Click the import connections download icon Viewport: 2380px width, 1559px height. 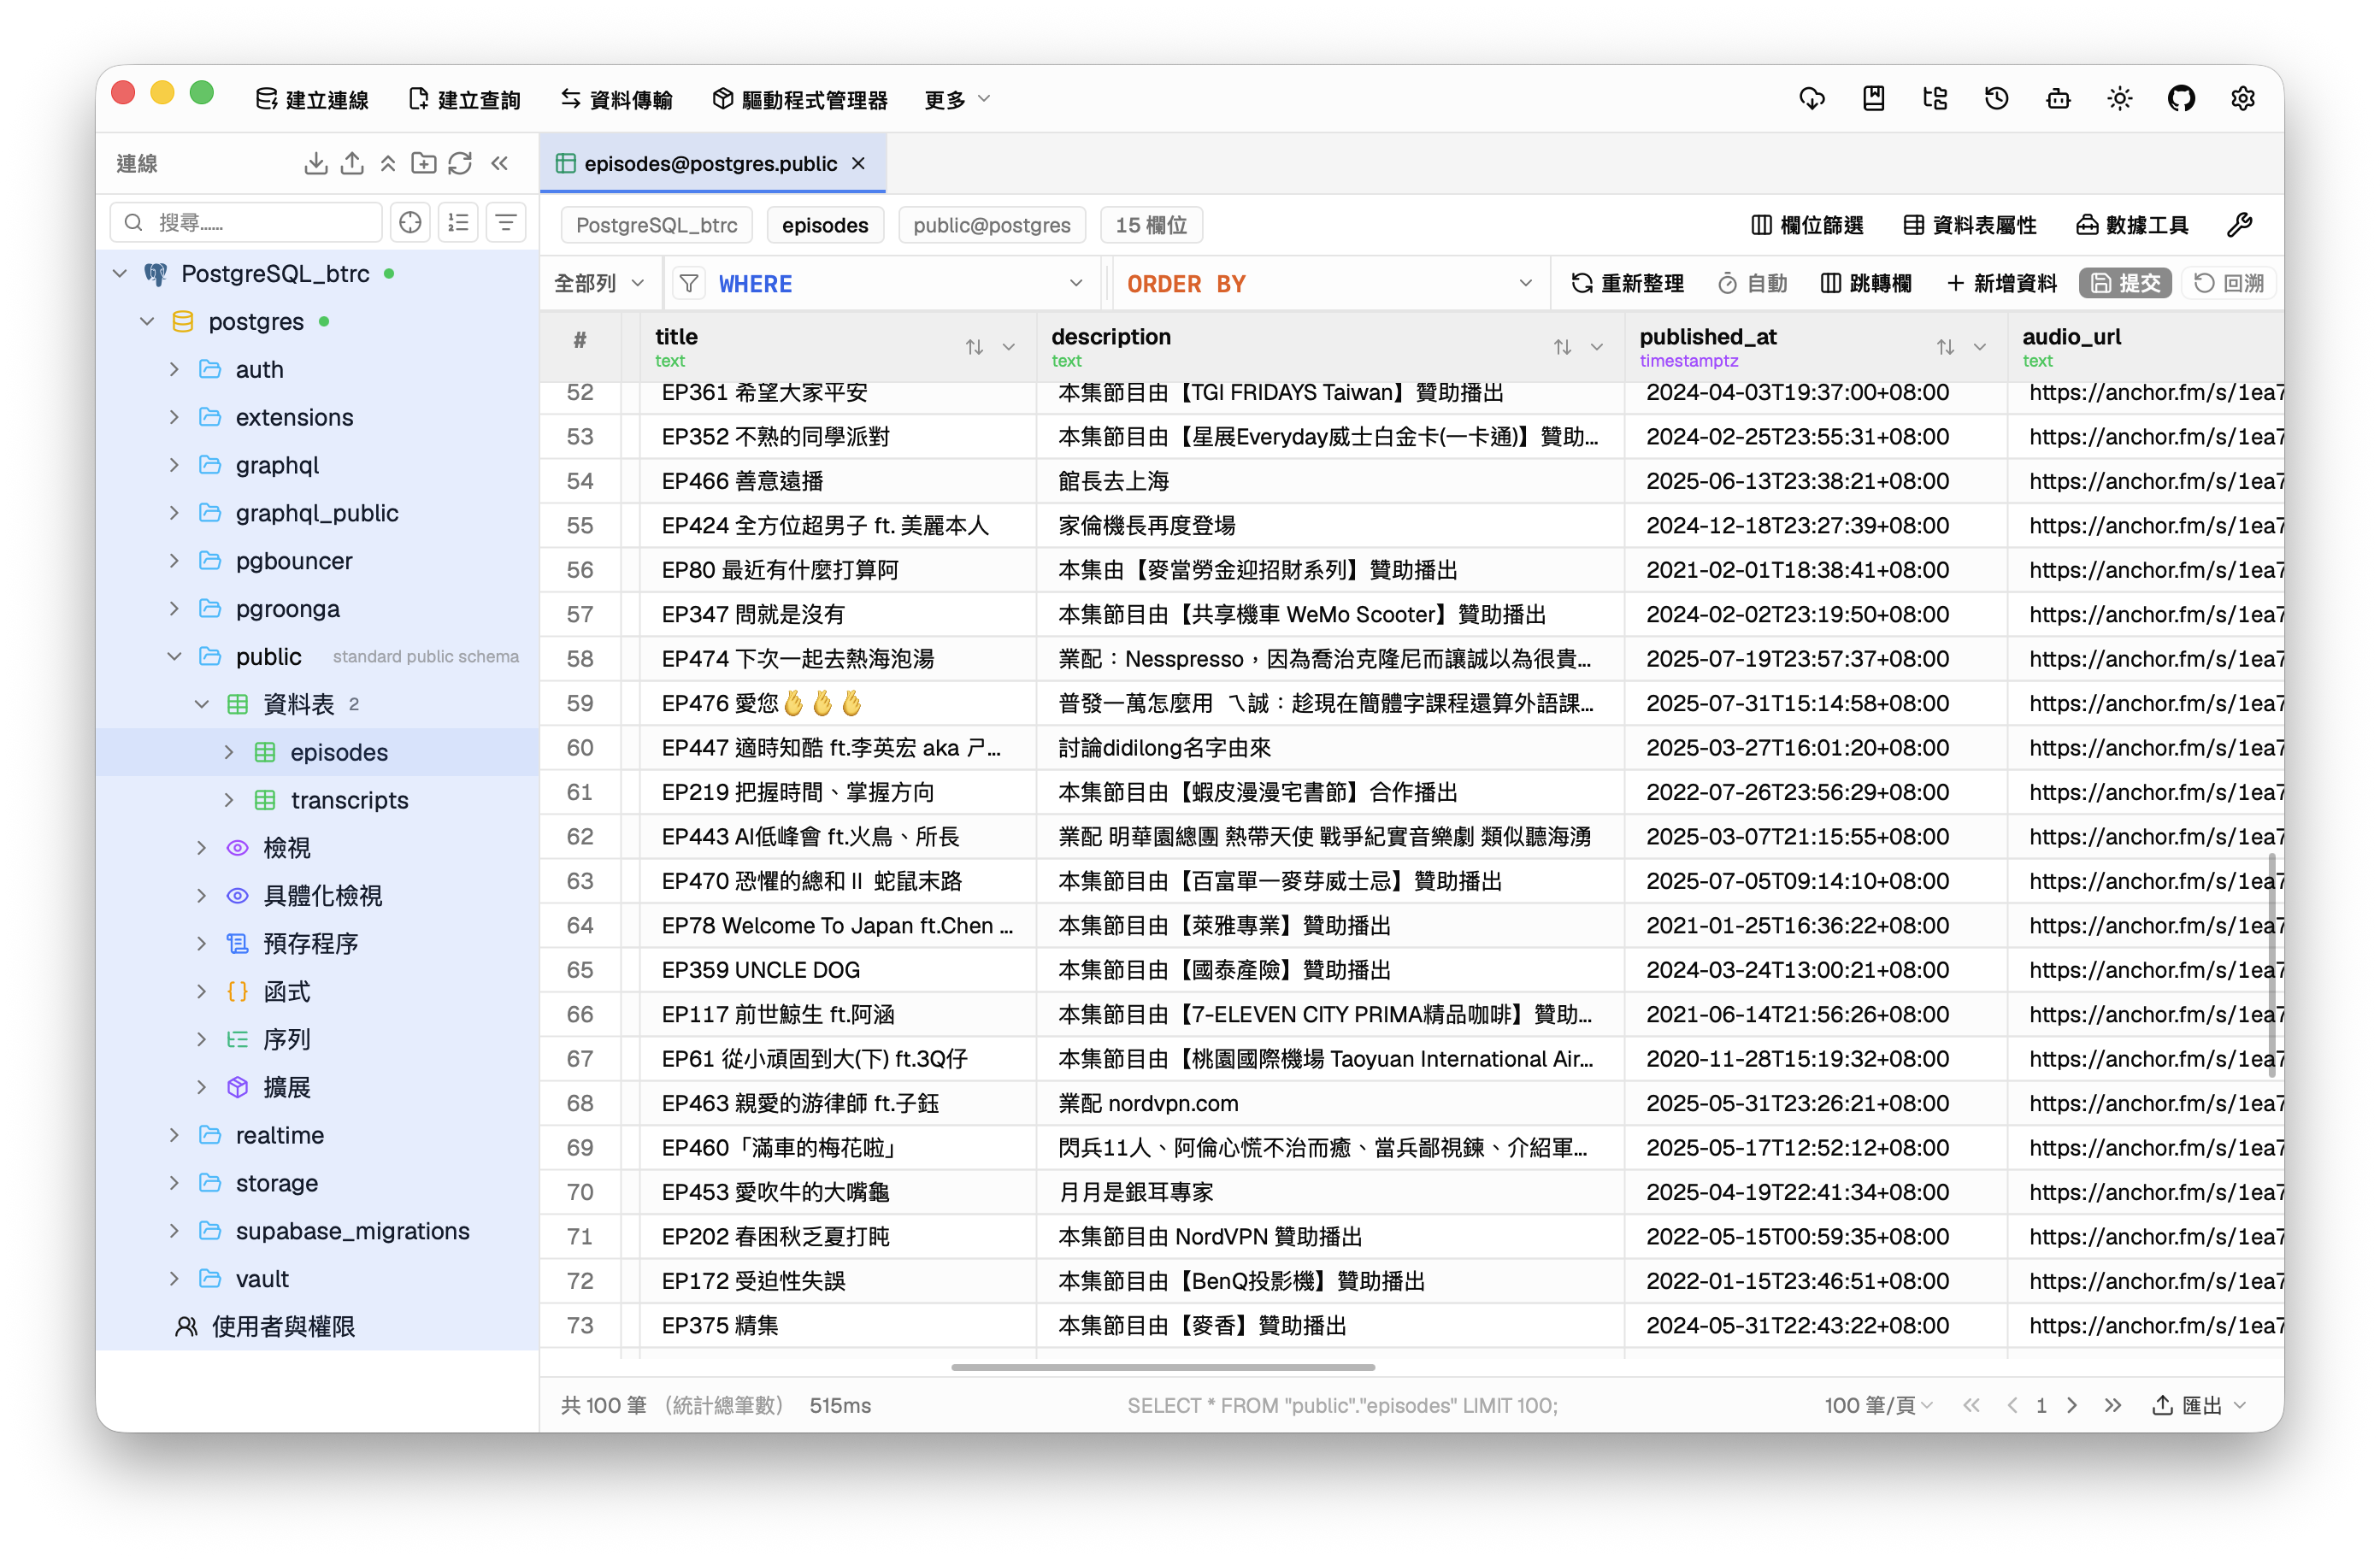pyautogui.click(x=316, y=163)
